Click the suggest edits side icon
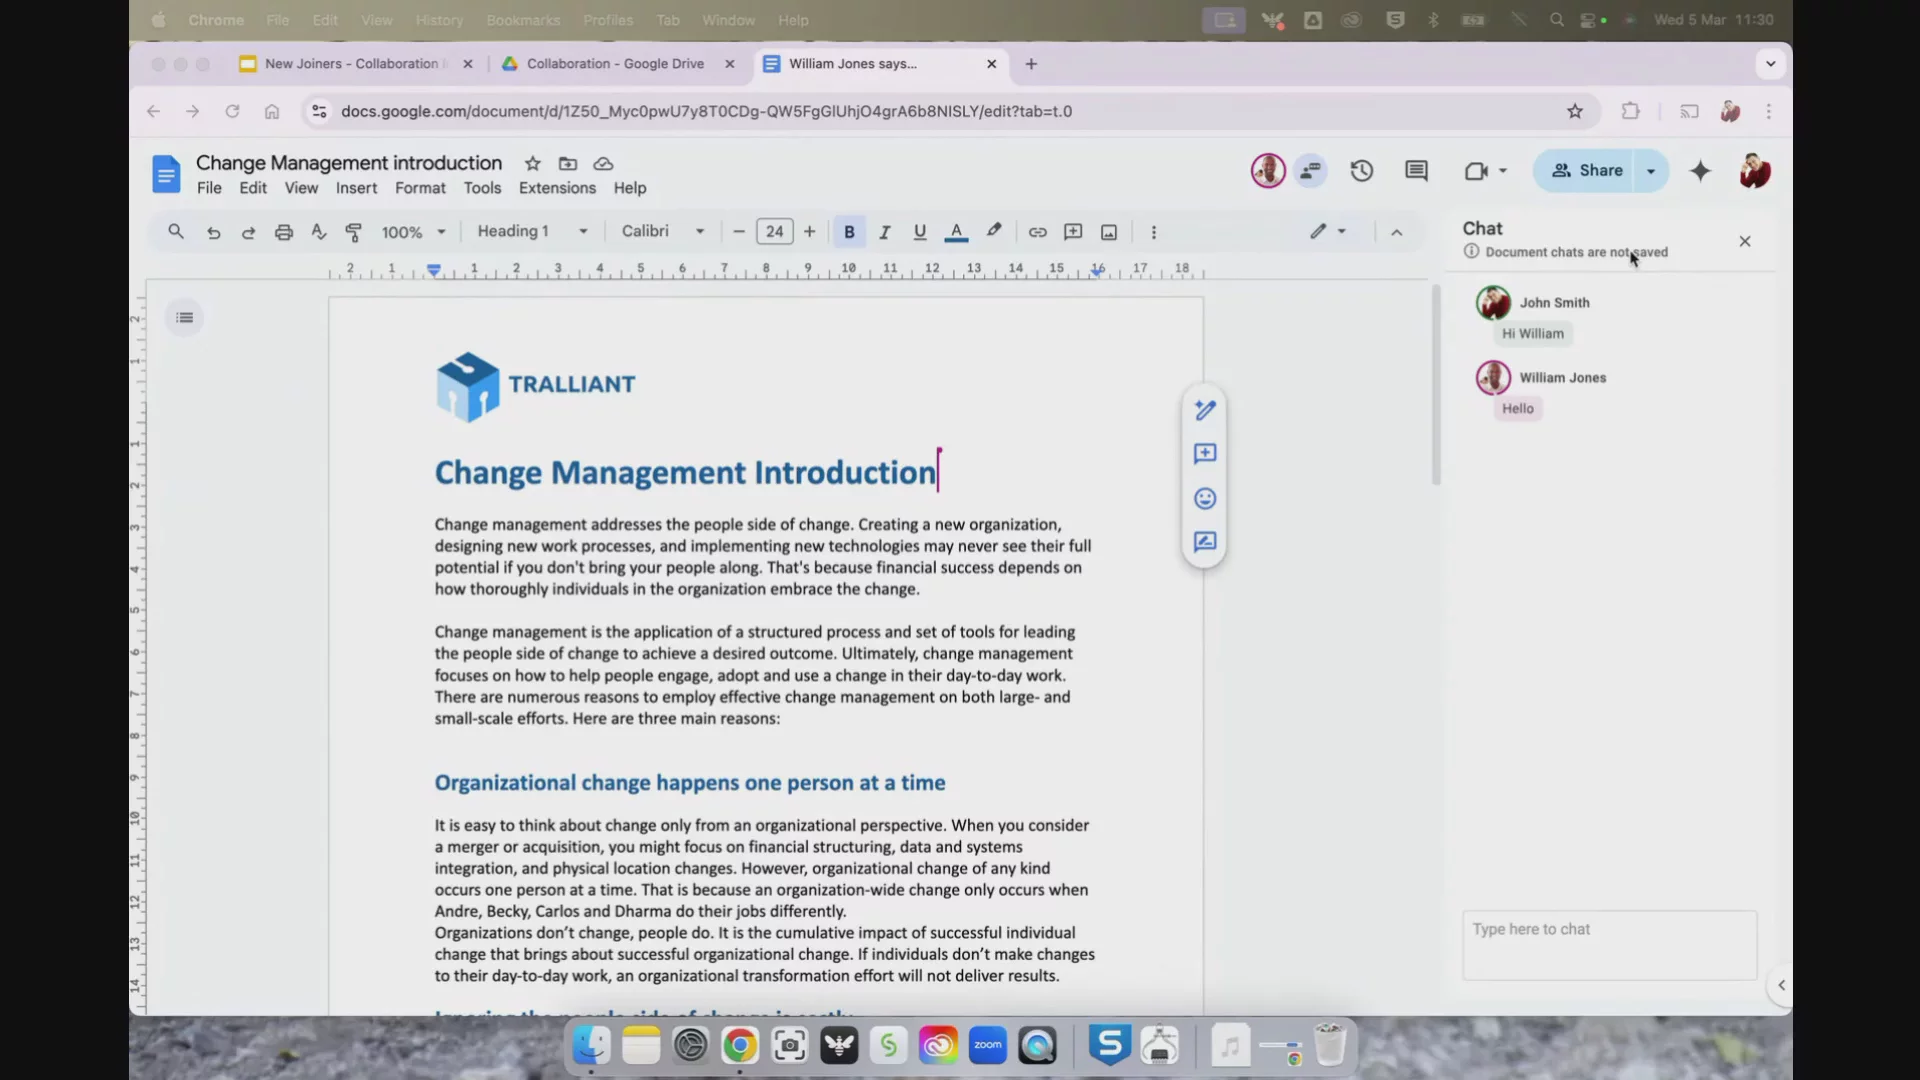1920x1080 pixels. (x=1205, y=542)
